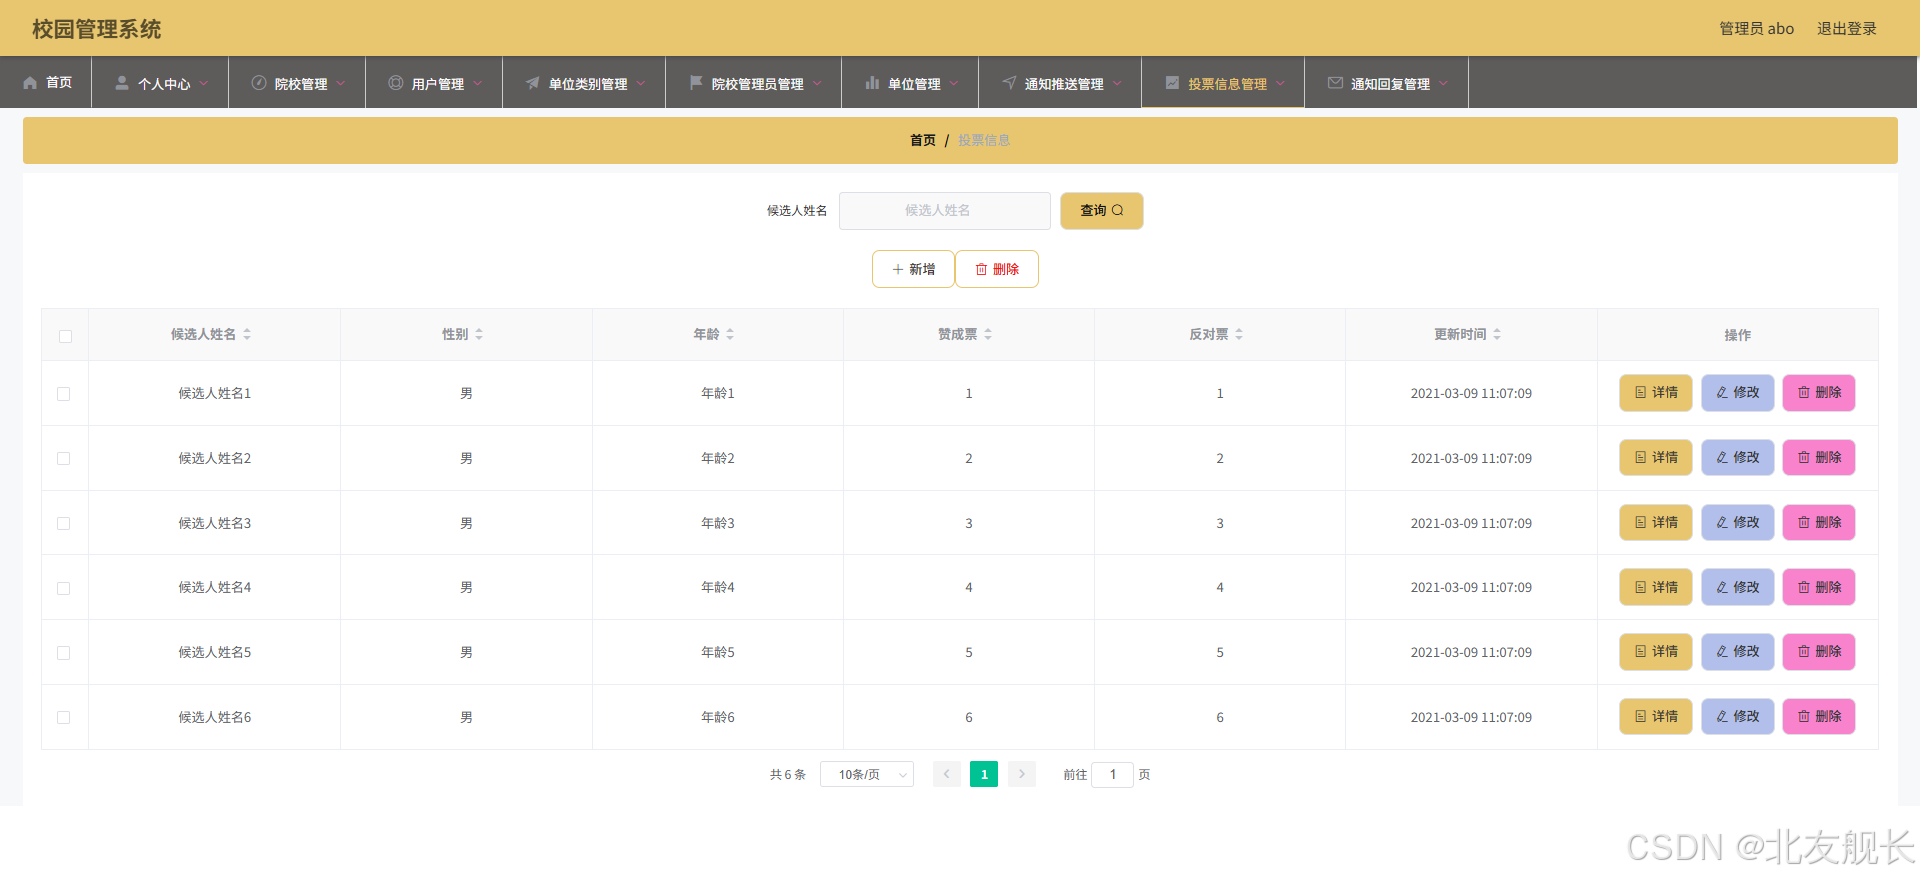This screenshot has width=1920, height=879.
Task: Click the 前往 page number input
Action: [1112, 774]
